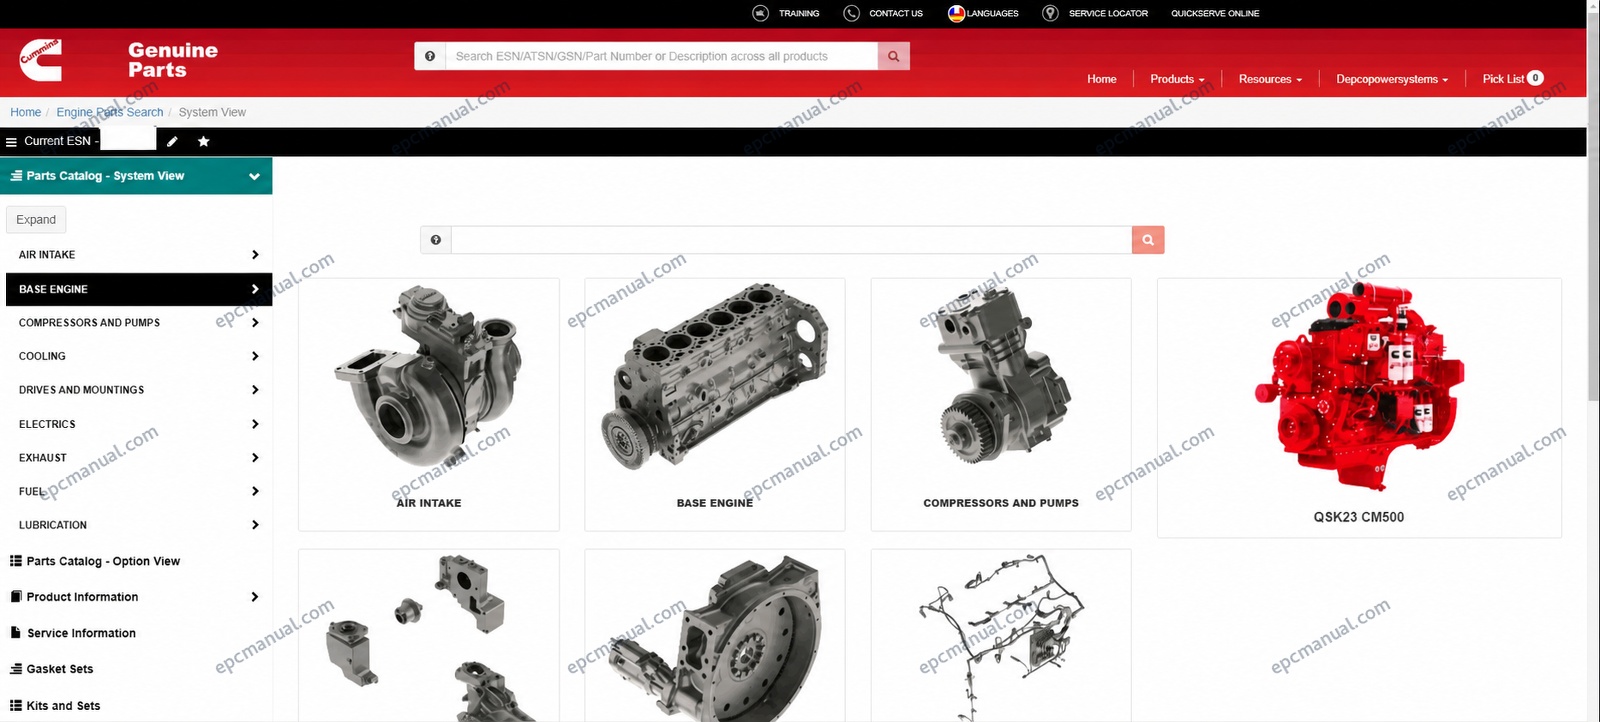This screenshot has width=1600, height=722.
Task: Click the global search magnifier button
Action: [x=893, y=56]
